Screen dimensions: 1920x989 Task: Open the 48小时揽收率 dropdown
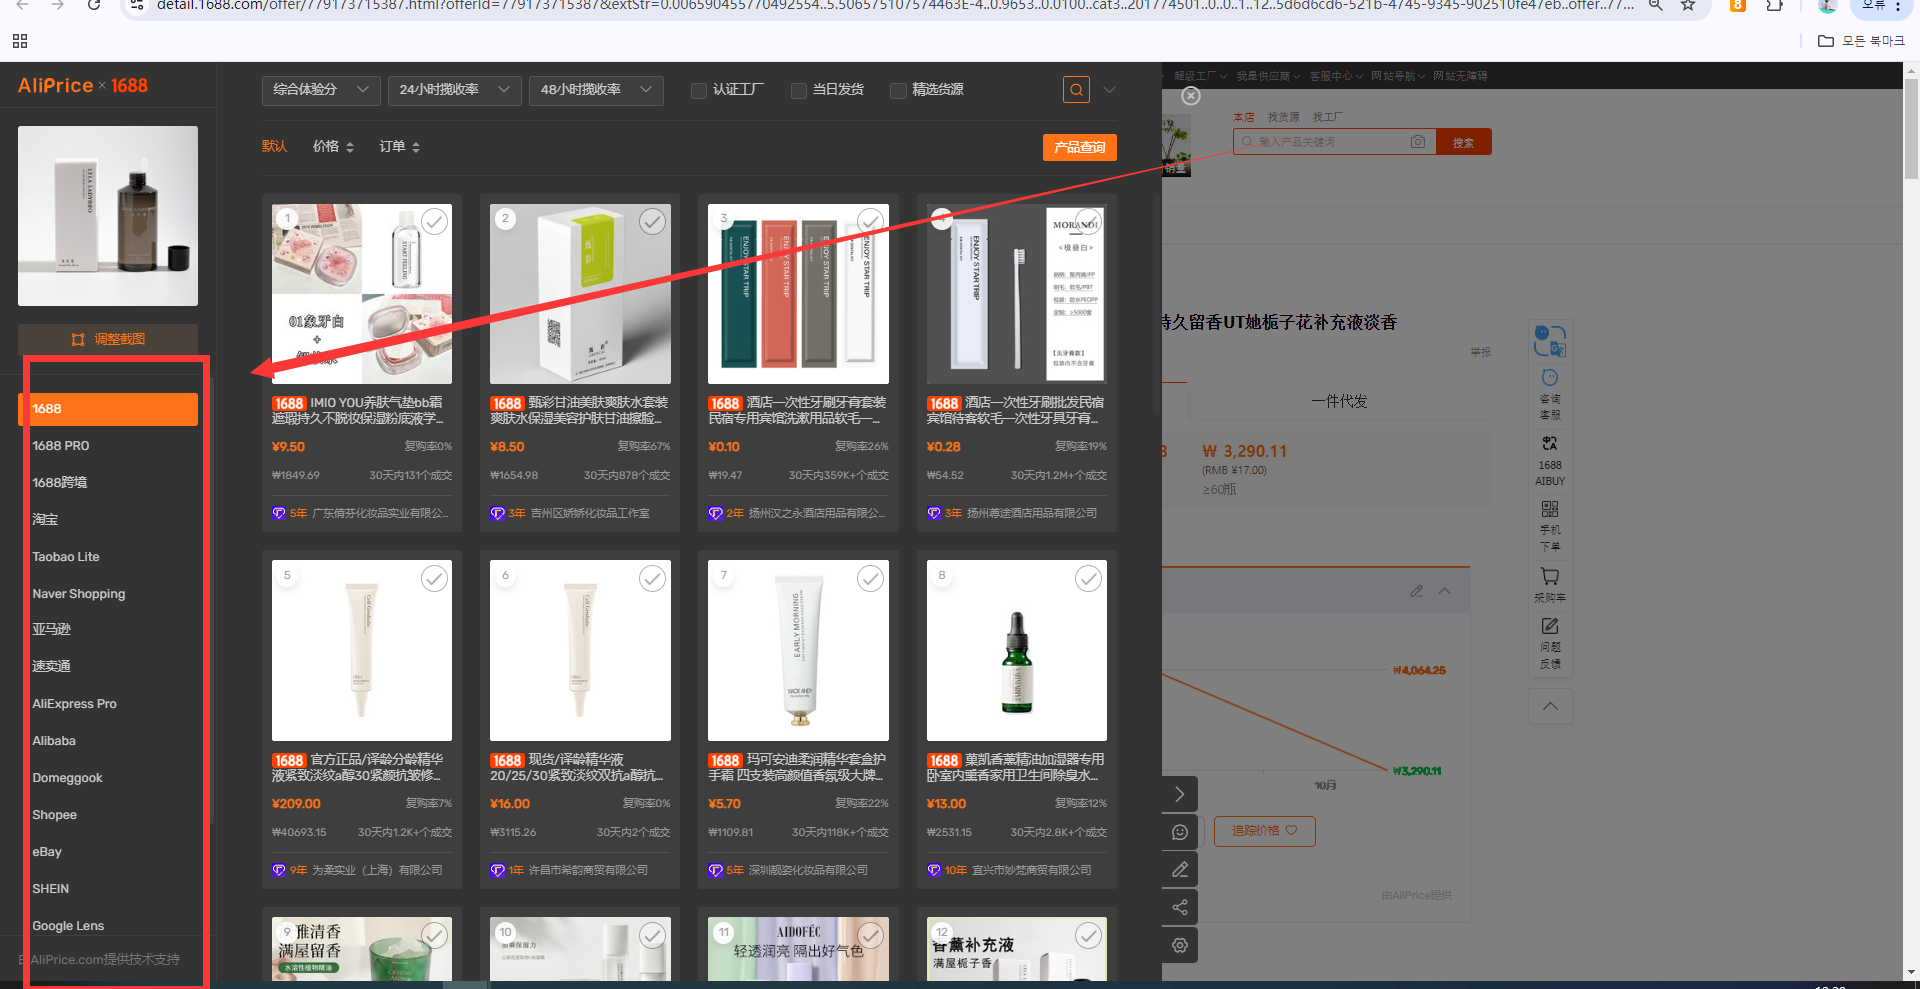[596, 90]
